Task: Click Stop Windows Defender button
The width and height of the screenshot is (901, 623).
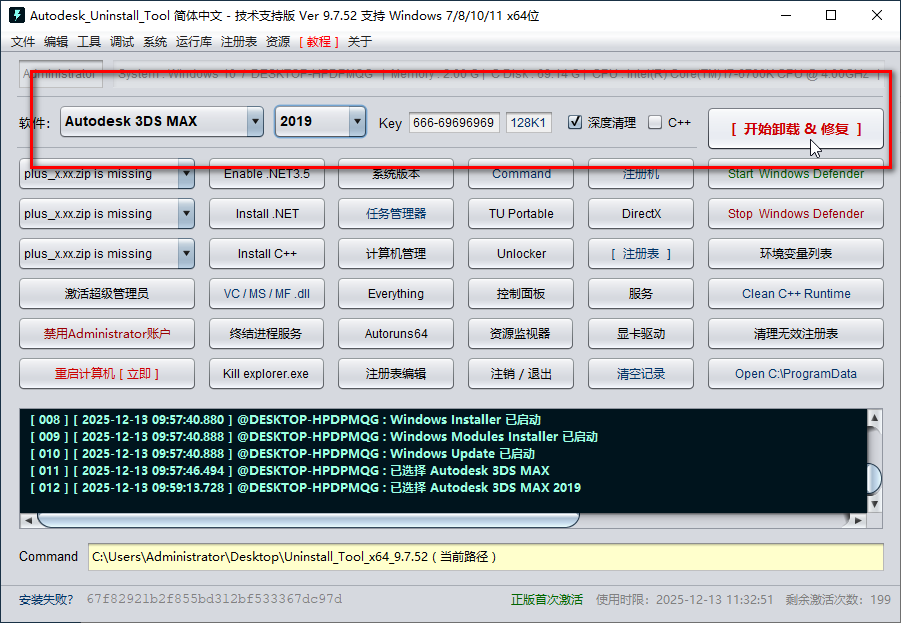Action: coord(796,214)
